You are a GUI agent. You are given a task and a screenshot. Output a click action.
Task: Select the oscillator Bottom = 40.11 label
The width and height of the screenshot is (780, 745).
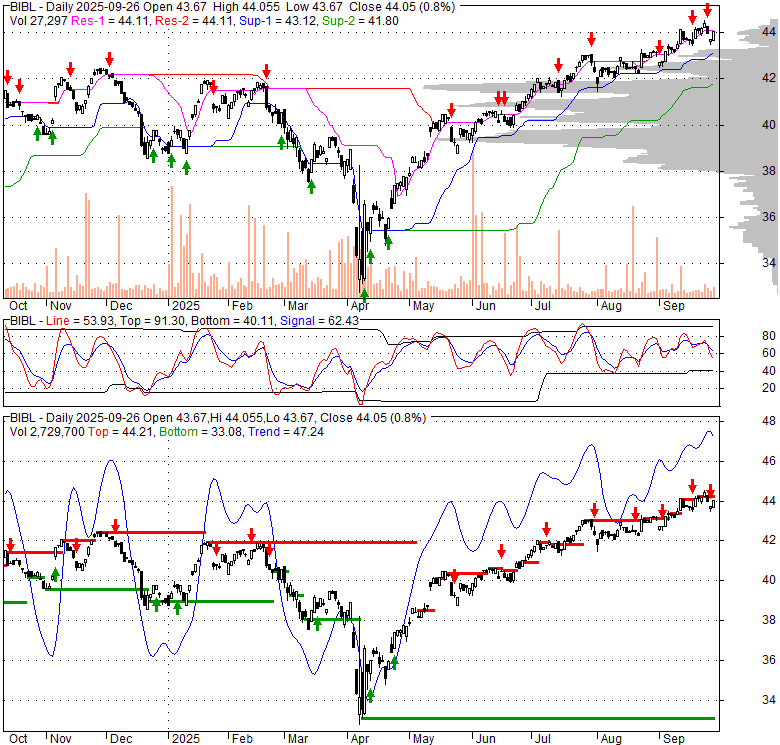[232, 321]
